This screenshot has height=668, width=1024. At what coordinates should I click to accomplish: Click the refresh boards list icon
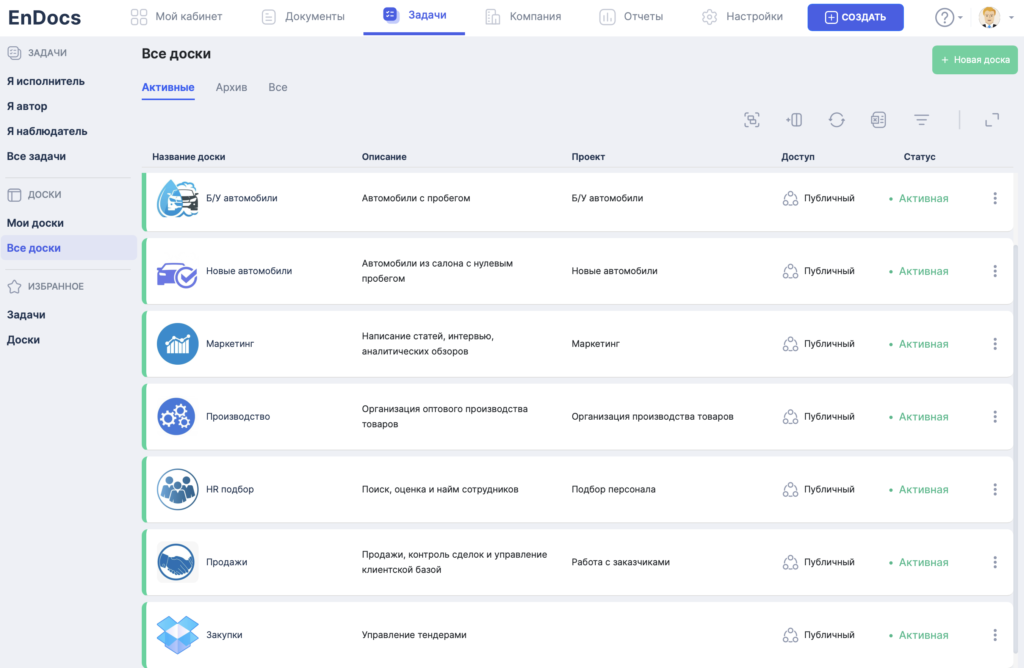(837, 120)
